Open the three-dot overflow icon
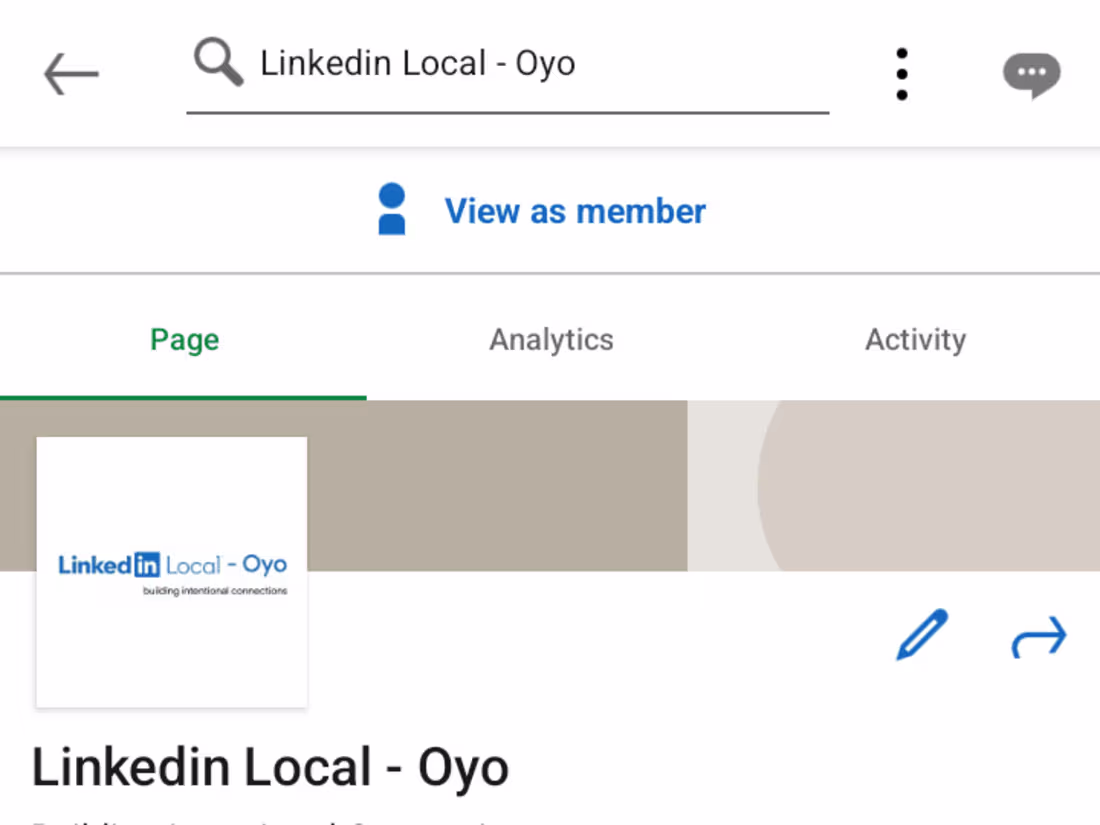The image size is (1100, 825). (x=901, y=72)
